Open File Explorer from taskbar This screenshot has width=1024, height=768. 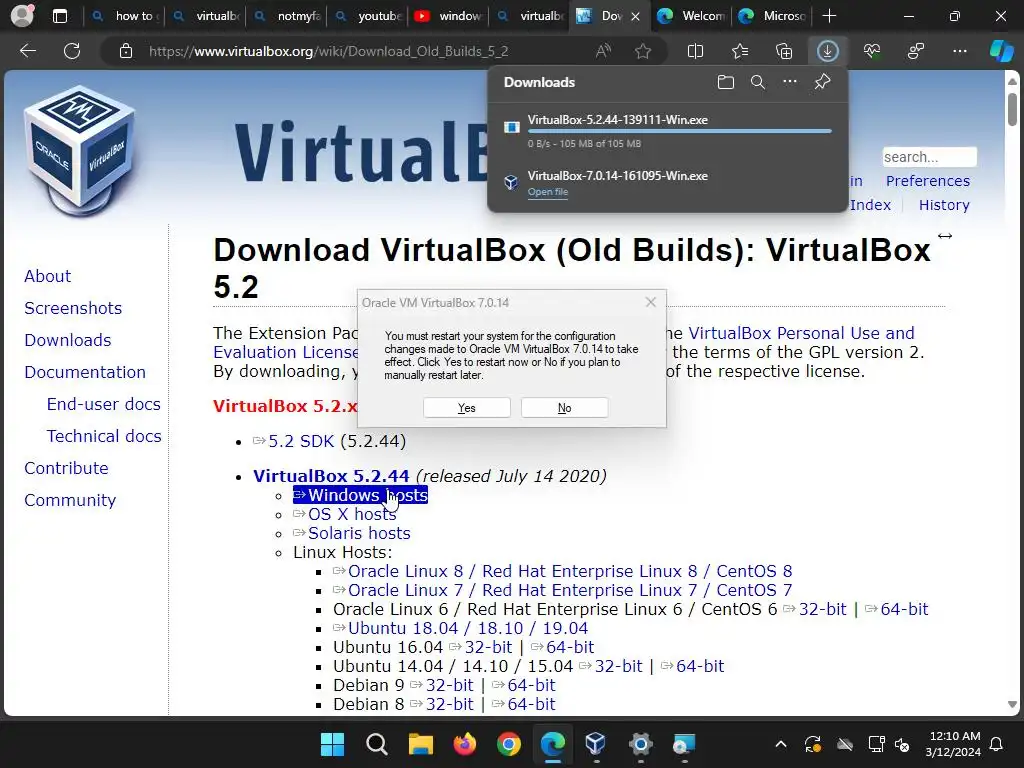click(421, 744)
